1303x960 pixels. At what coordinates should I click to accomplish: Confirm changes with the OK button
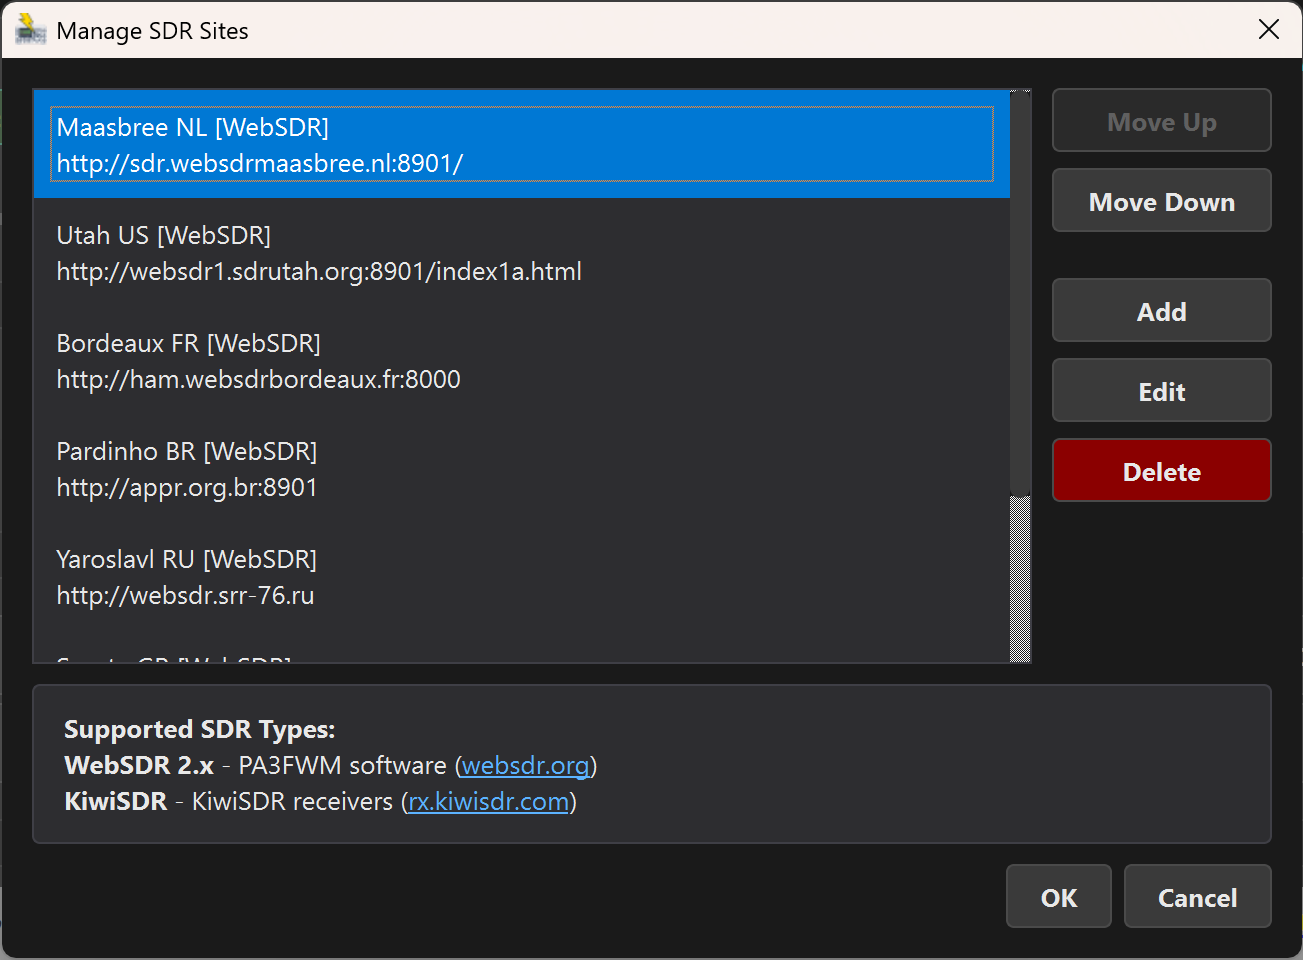1058,896
